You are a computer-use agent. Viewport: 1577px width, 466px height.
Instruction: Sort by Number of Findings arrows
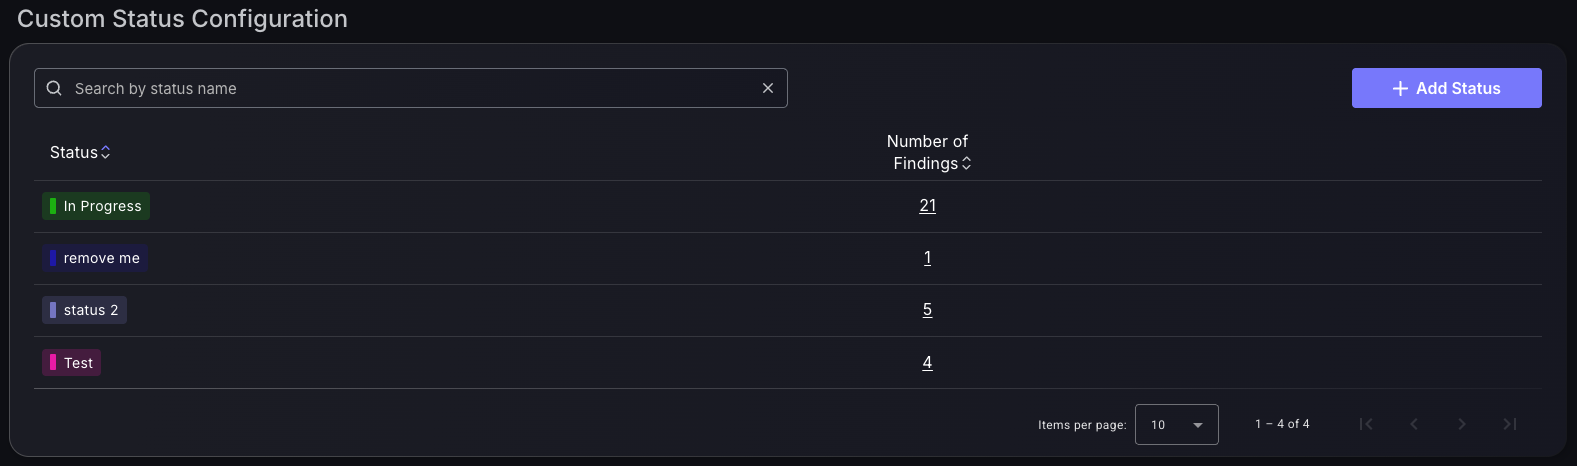click(966, 163)
